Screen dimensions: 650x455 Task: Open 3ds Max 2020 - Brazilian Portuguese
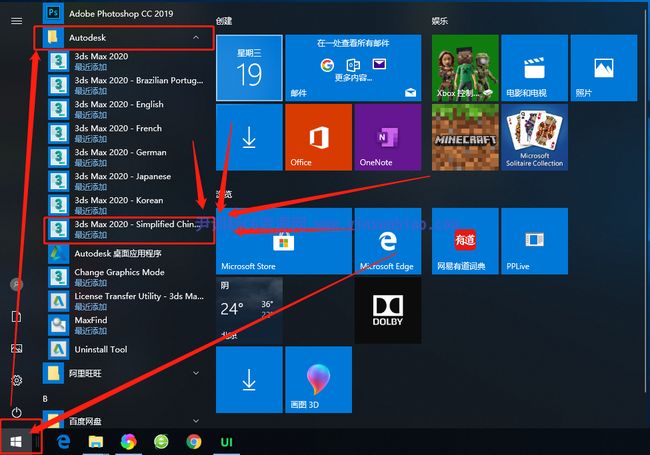[129, 85]
